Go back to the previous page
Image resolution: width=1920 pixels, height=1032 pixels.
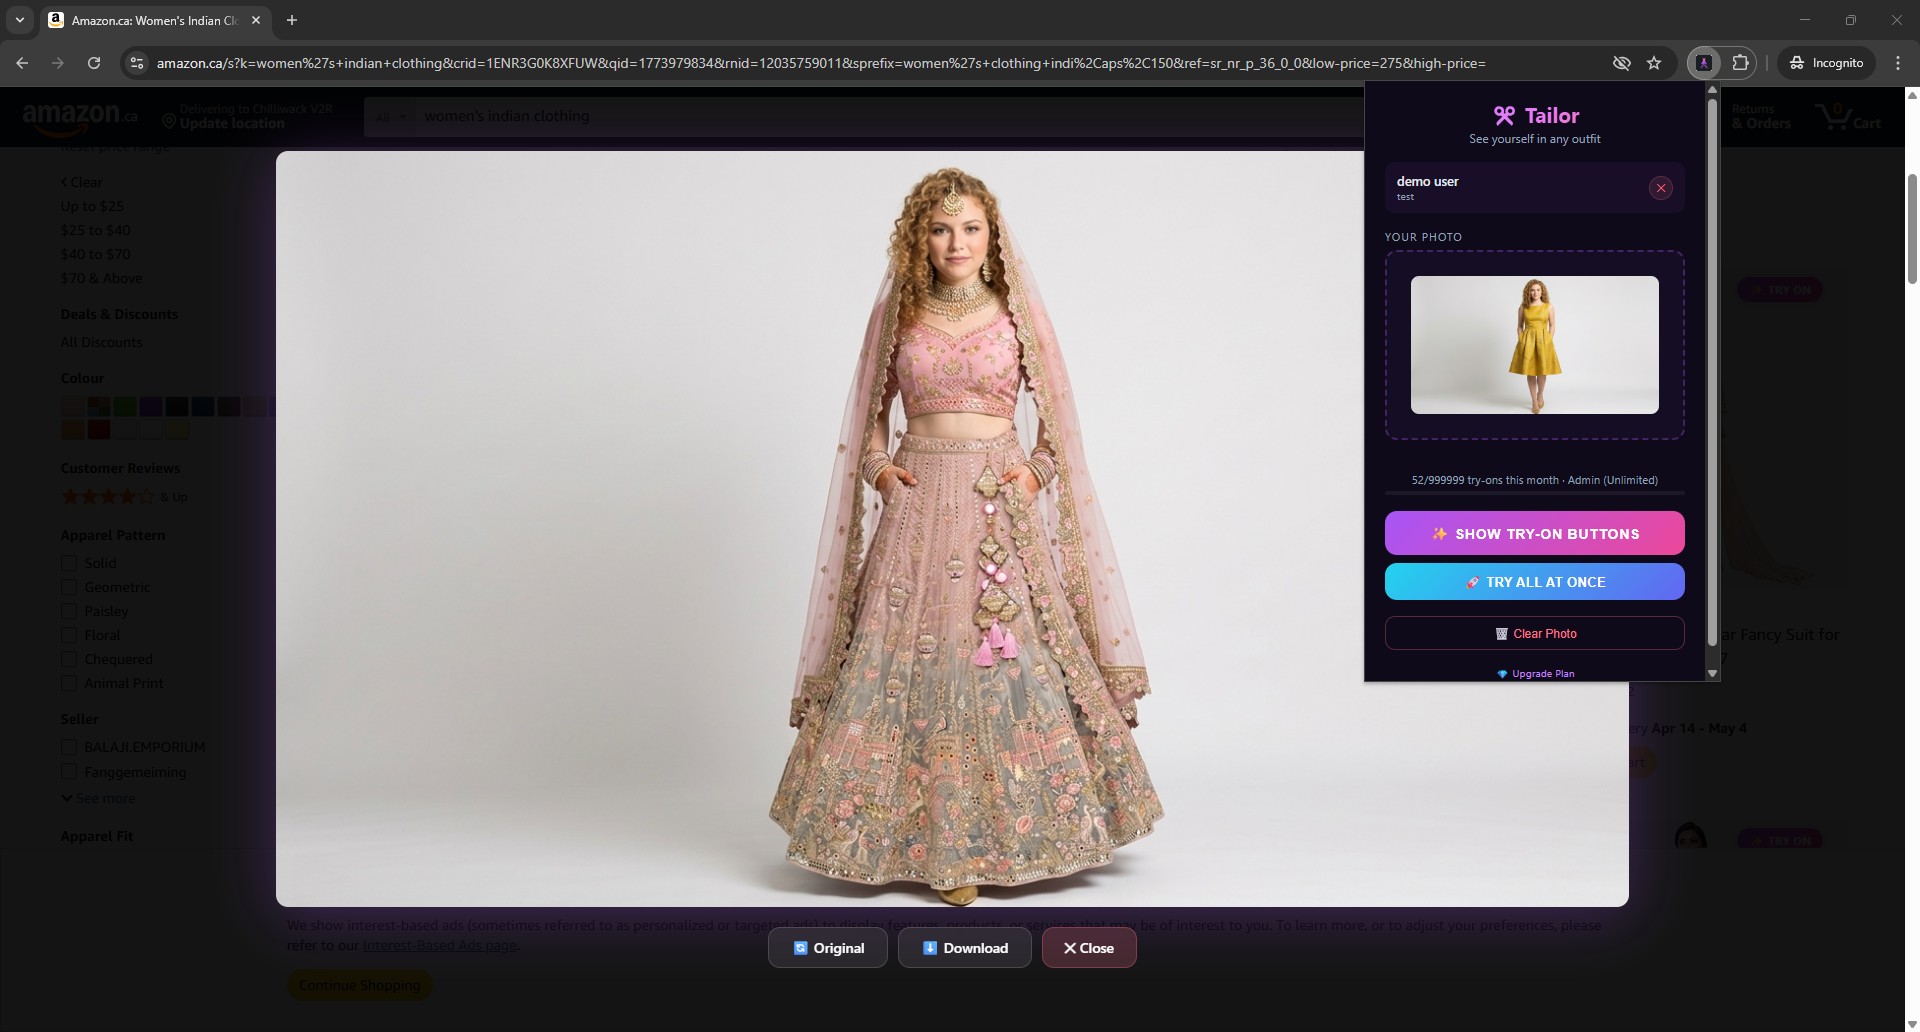(22, 63)
